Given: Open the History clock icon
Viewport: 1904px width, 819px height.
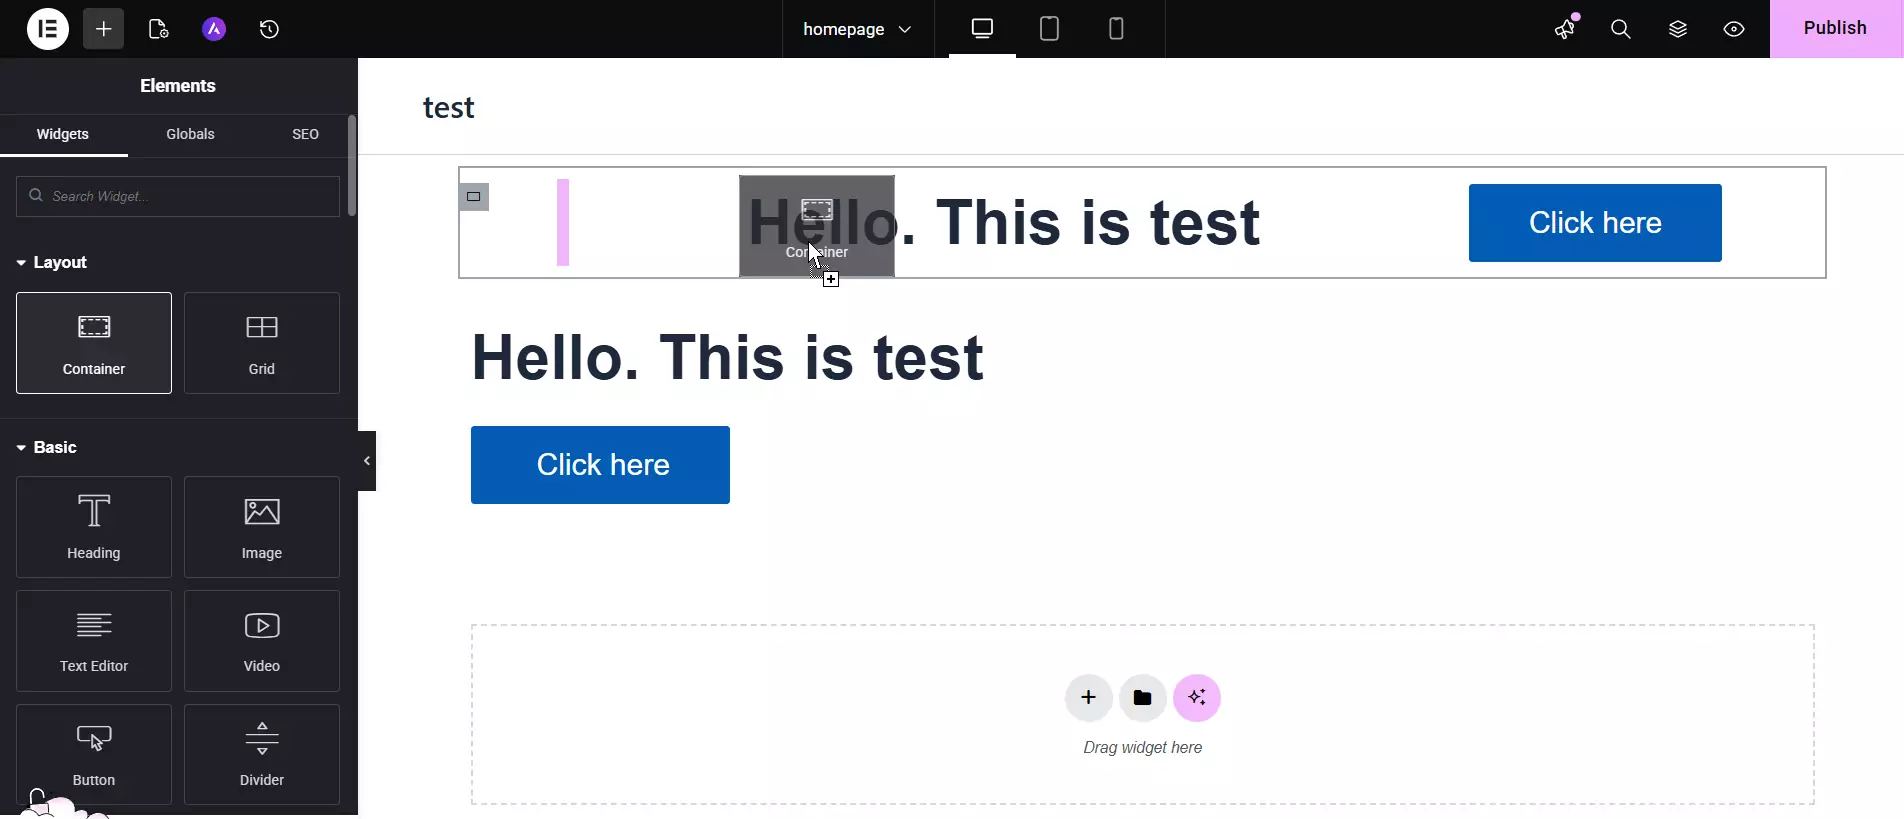Looking at the screenshot, I should 269,29.
